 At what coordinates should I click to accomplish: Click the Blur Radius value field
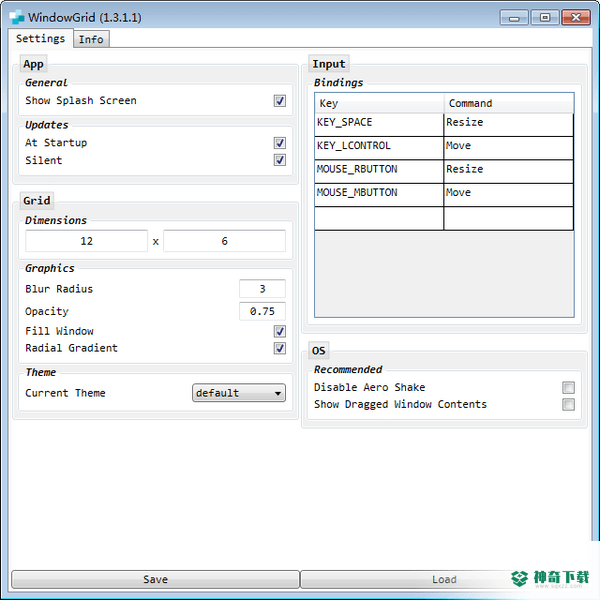point(262,289)
